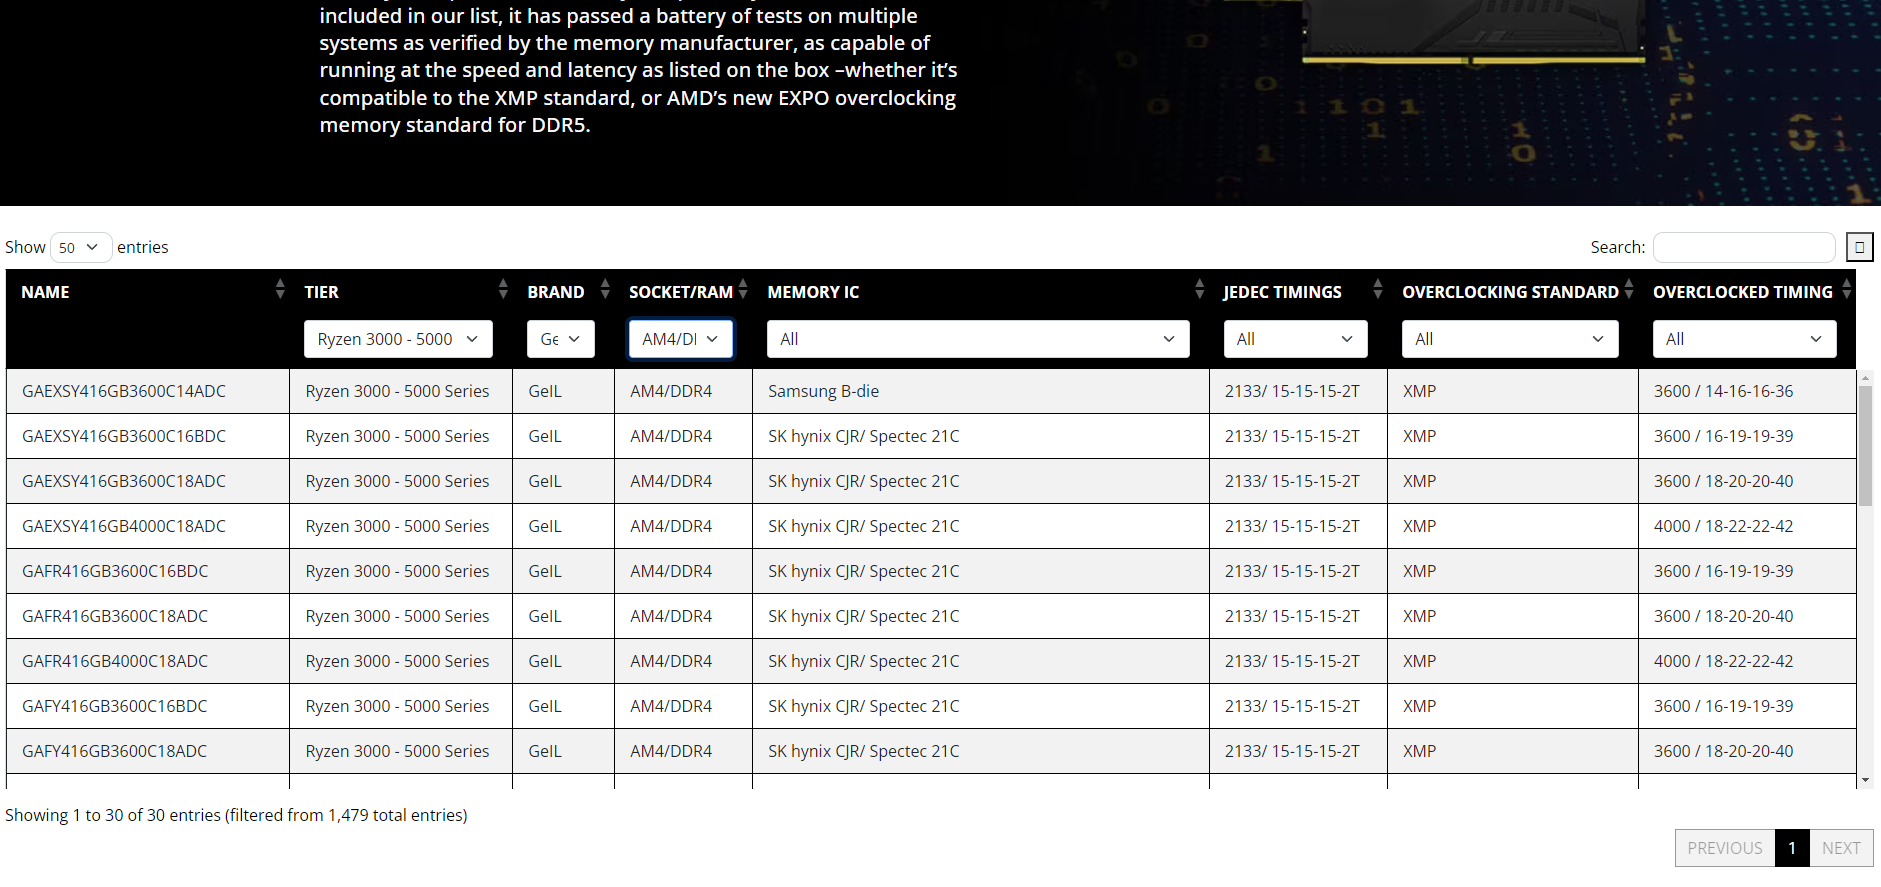Sort by the SOCKET/RAM column arrows

[743, 290]
